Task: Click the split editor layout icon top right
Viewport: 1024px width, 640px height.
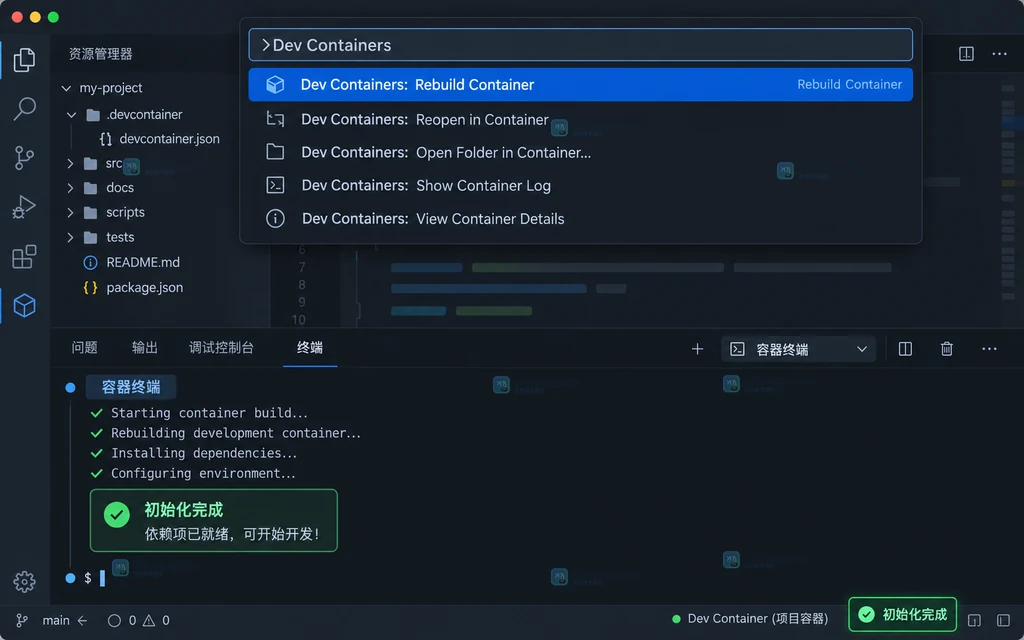Action: click(966, 54)
